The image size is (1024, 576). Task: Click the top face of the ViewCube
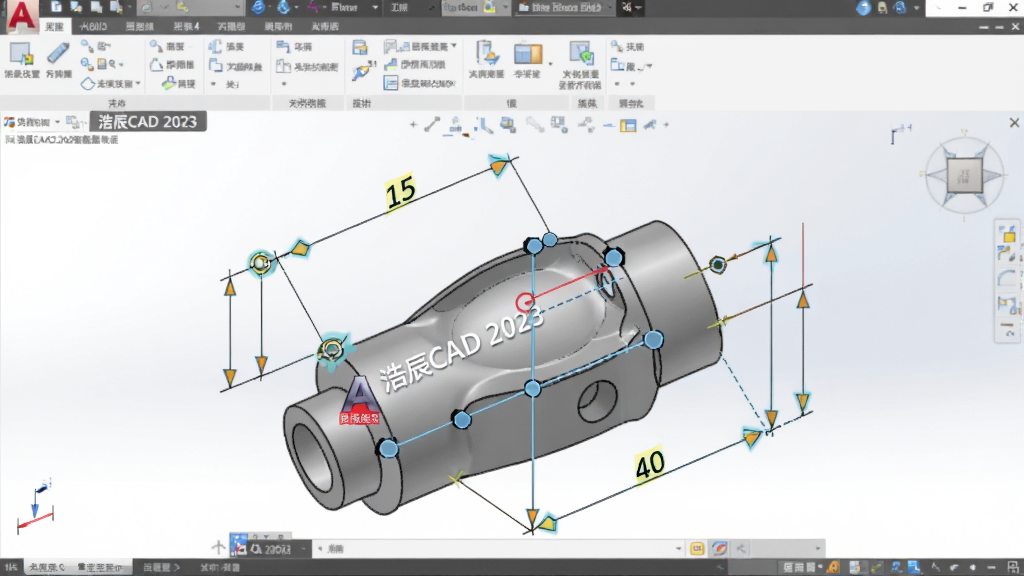[965, 175]
